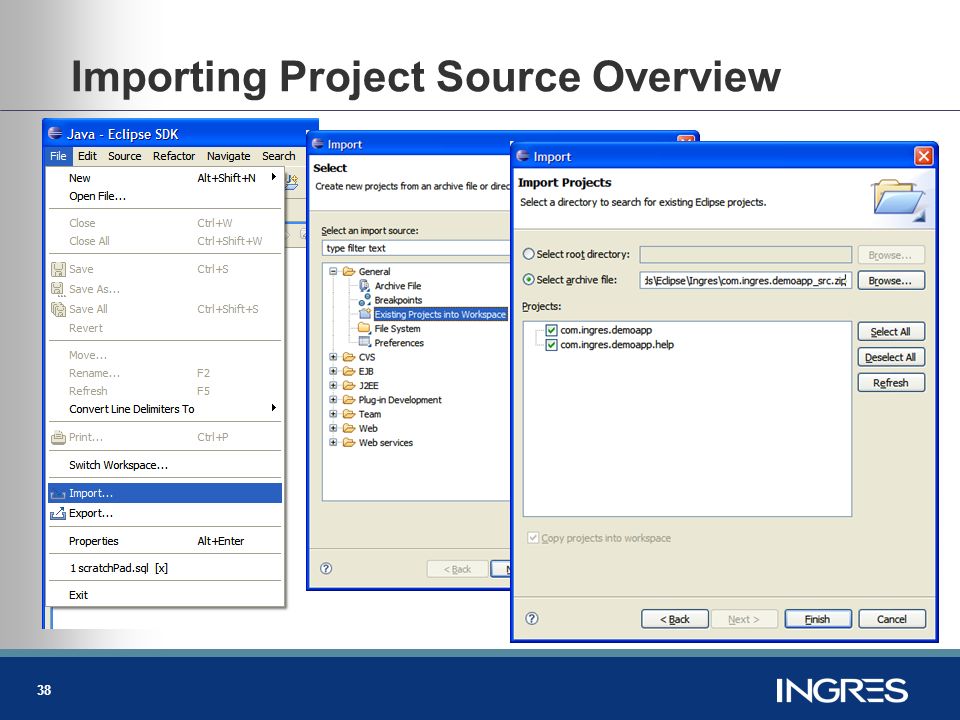
Task: Open Convert Line Delimiters To submenu
Action: pos(274,408)
